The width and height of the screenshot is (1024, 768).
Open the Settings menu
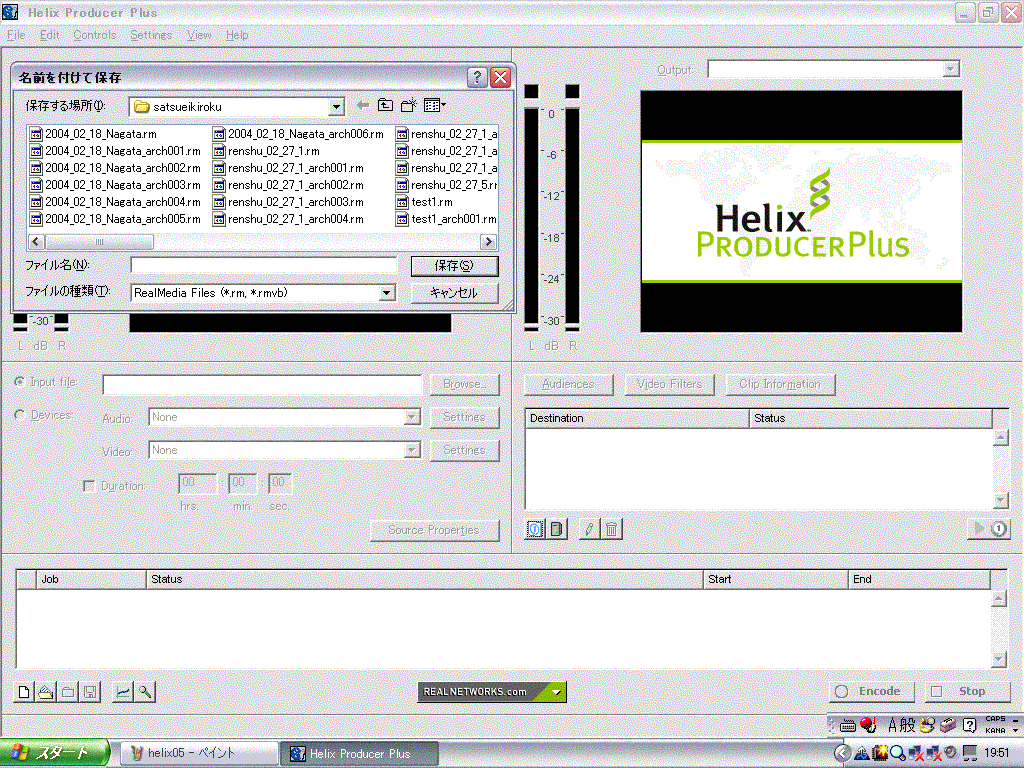click(x=151, y=35)
